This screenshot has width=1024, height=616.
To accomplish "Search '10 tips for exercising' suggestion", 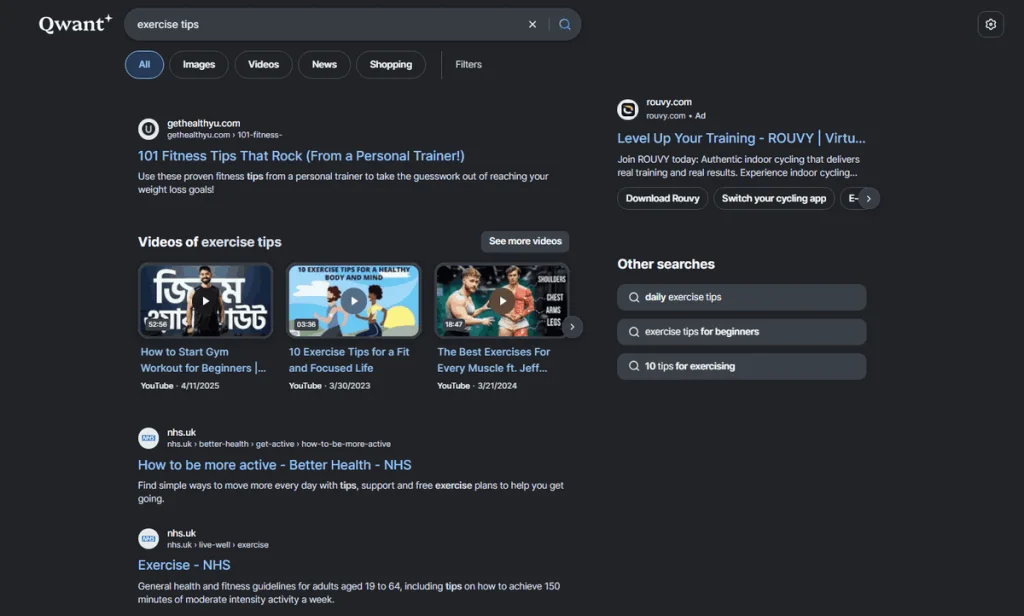I will 741,366.
